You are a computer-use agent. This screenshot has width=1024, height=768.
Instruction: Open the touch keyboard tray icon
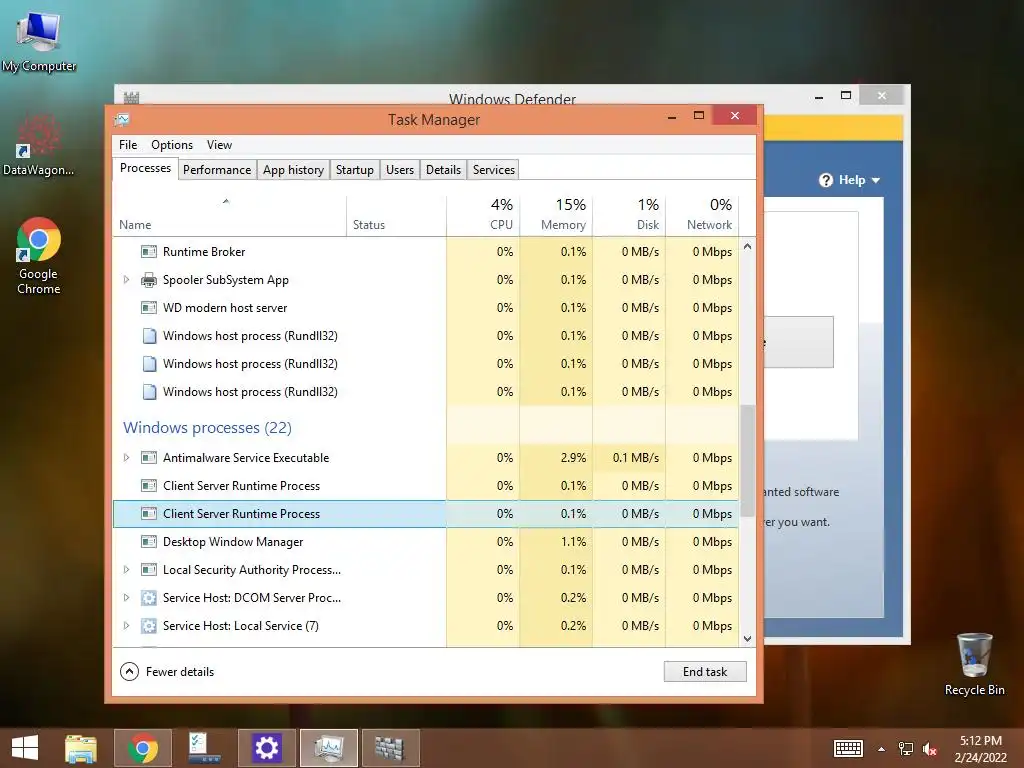point(848,748)
